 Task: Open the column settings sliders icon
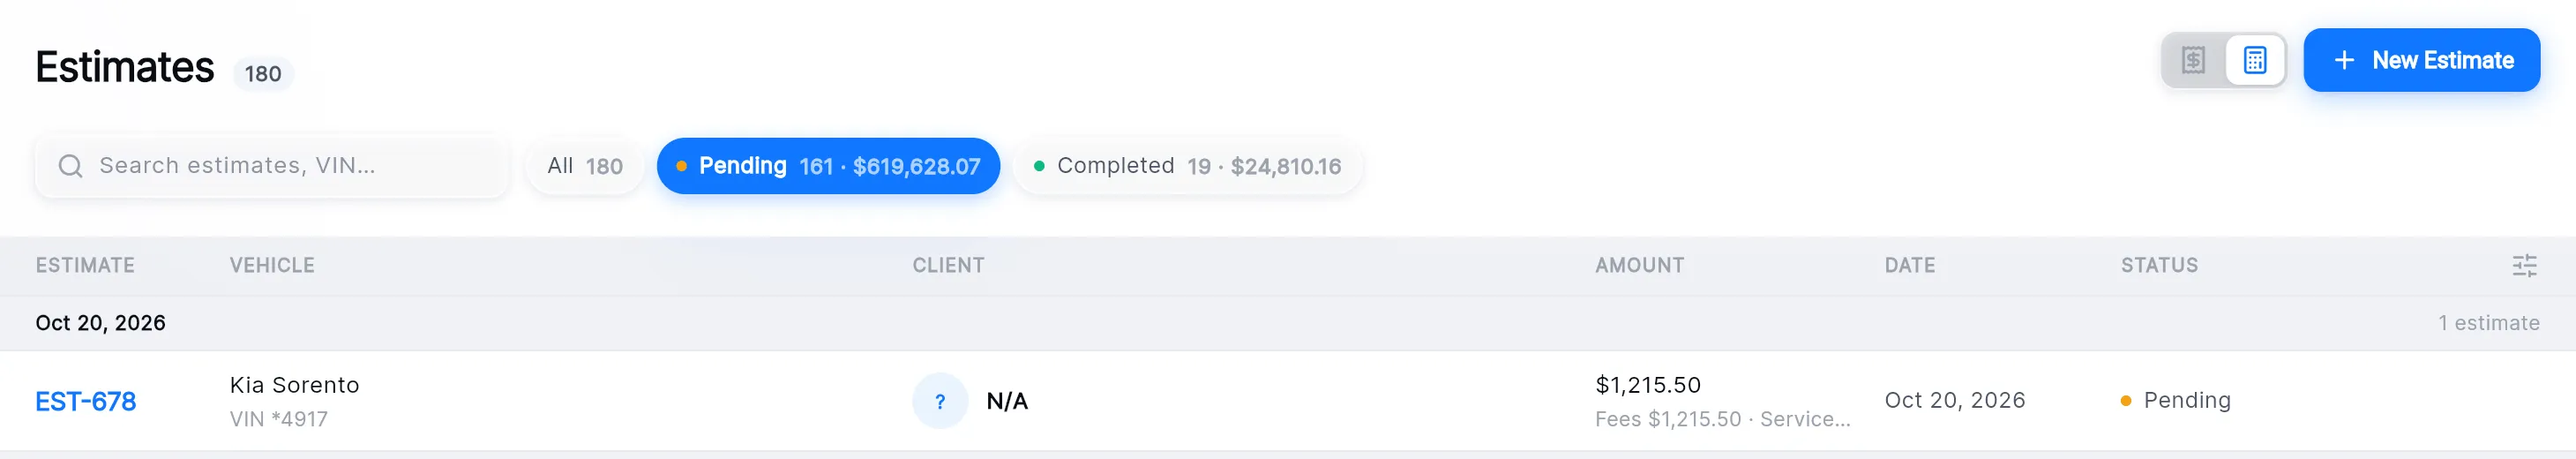(x=2524, y=266)
